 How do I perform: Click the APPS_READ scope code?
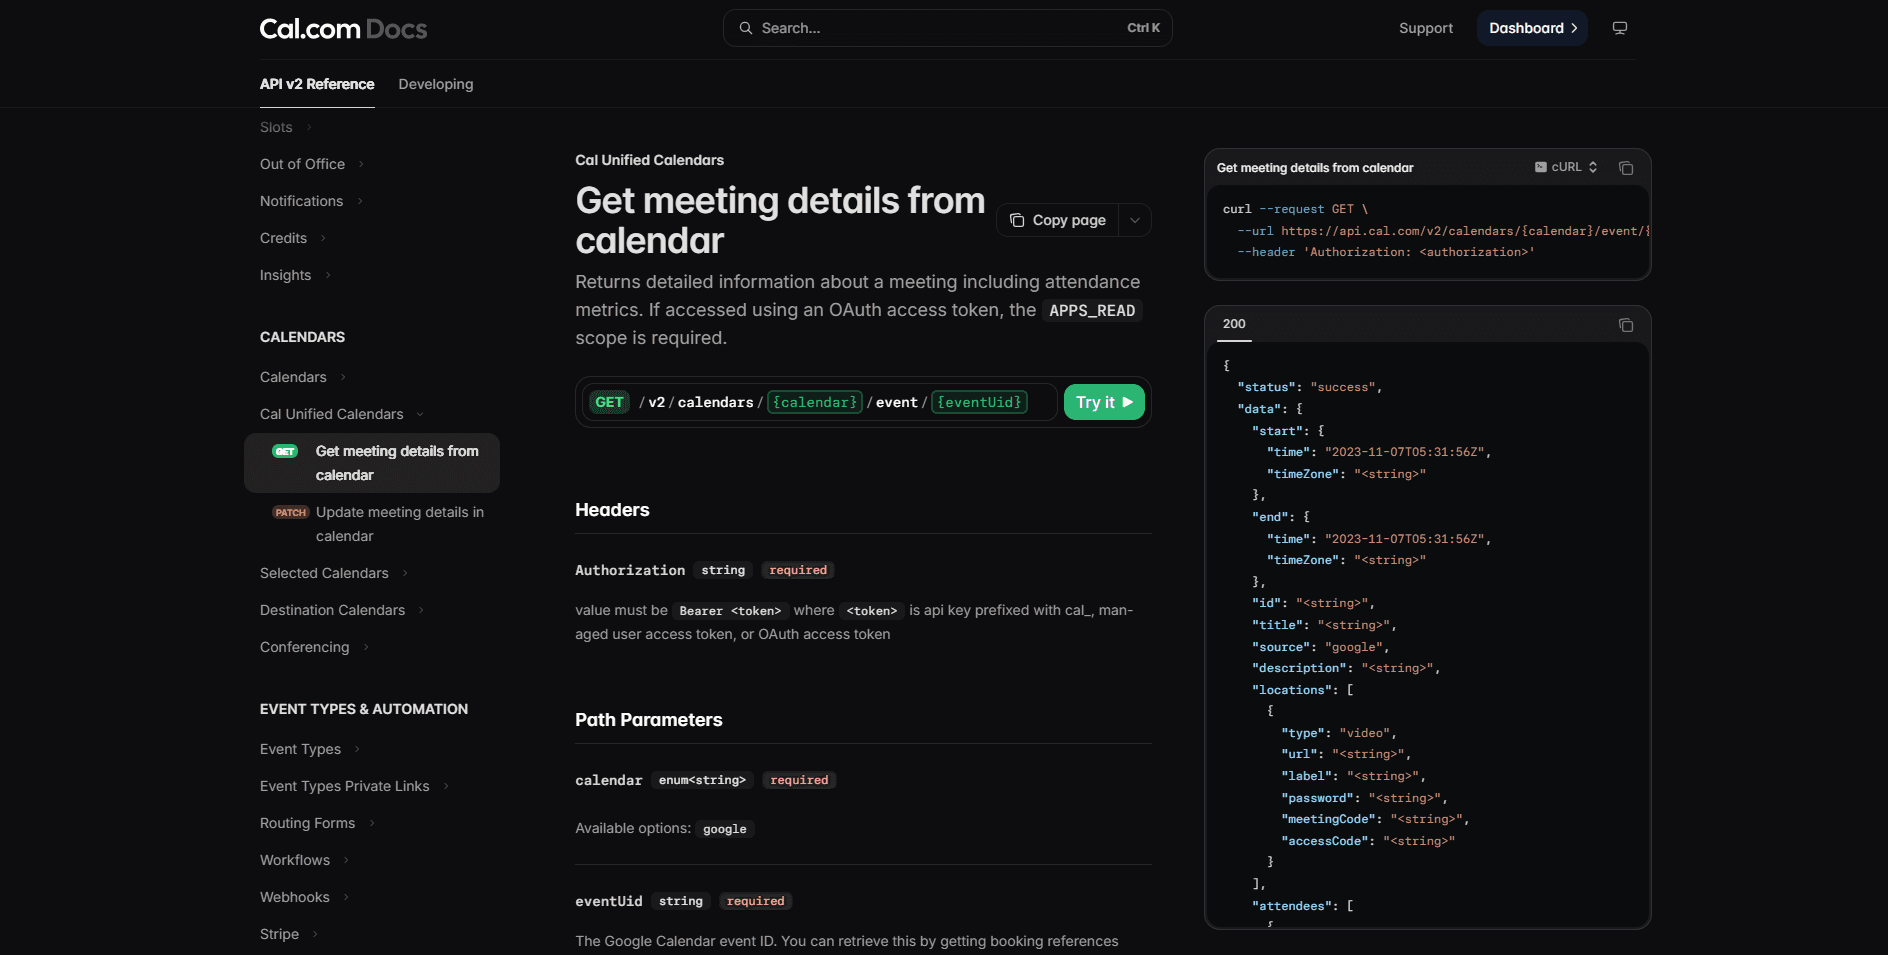click(1092, 311)
